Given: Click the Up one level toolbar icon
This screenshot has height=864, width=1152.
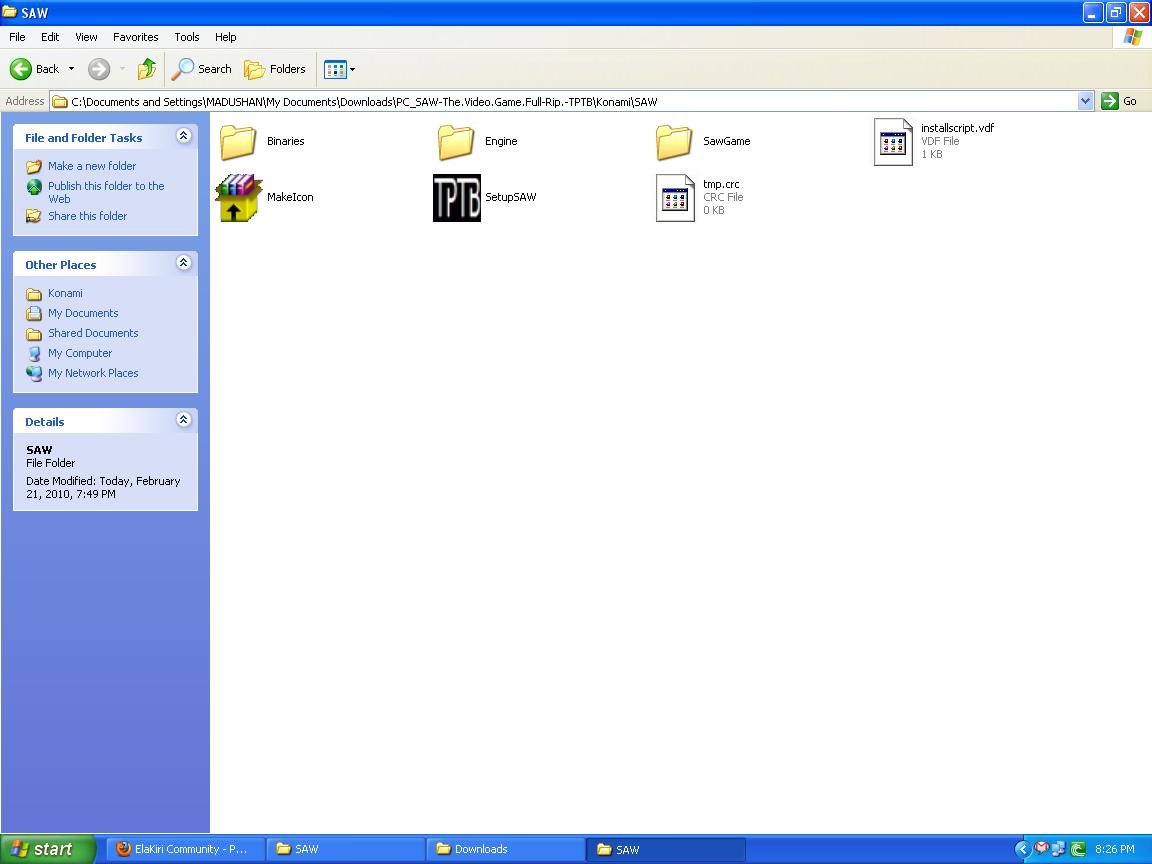Looking at the screenshot, I should tap(147, 69).
